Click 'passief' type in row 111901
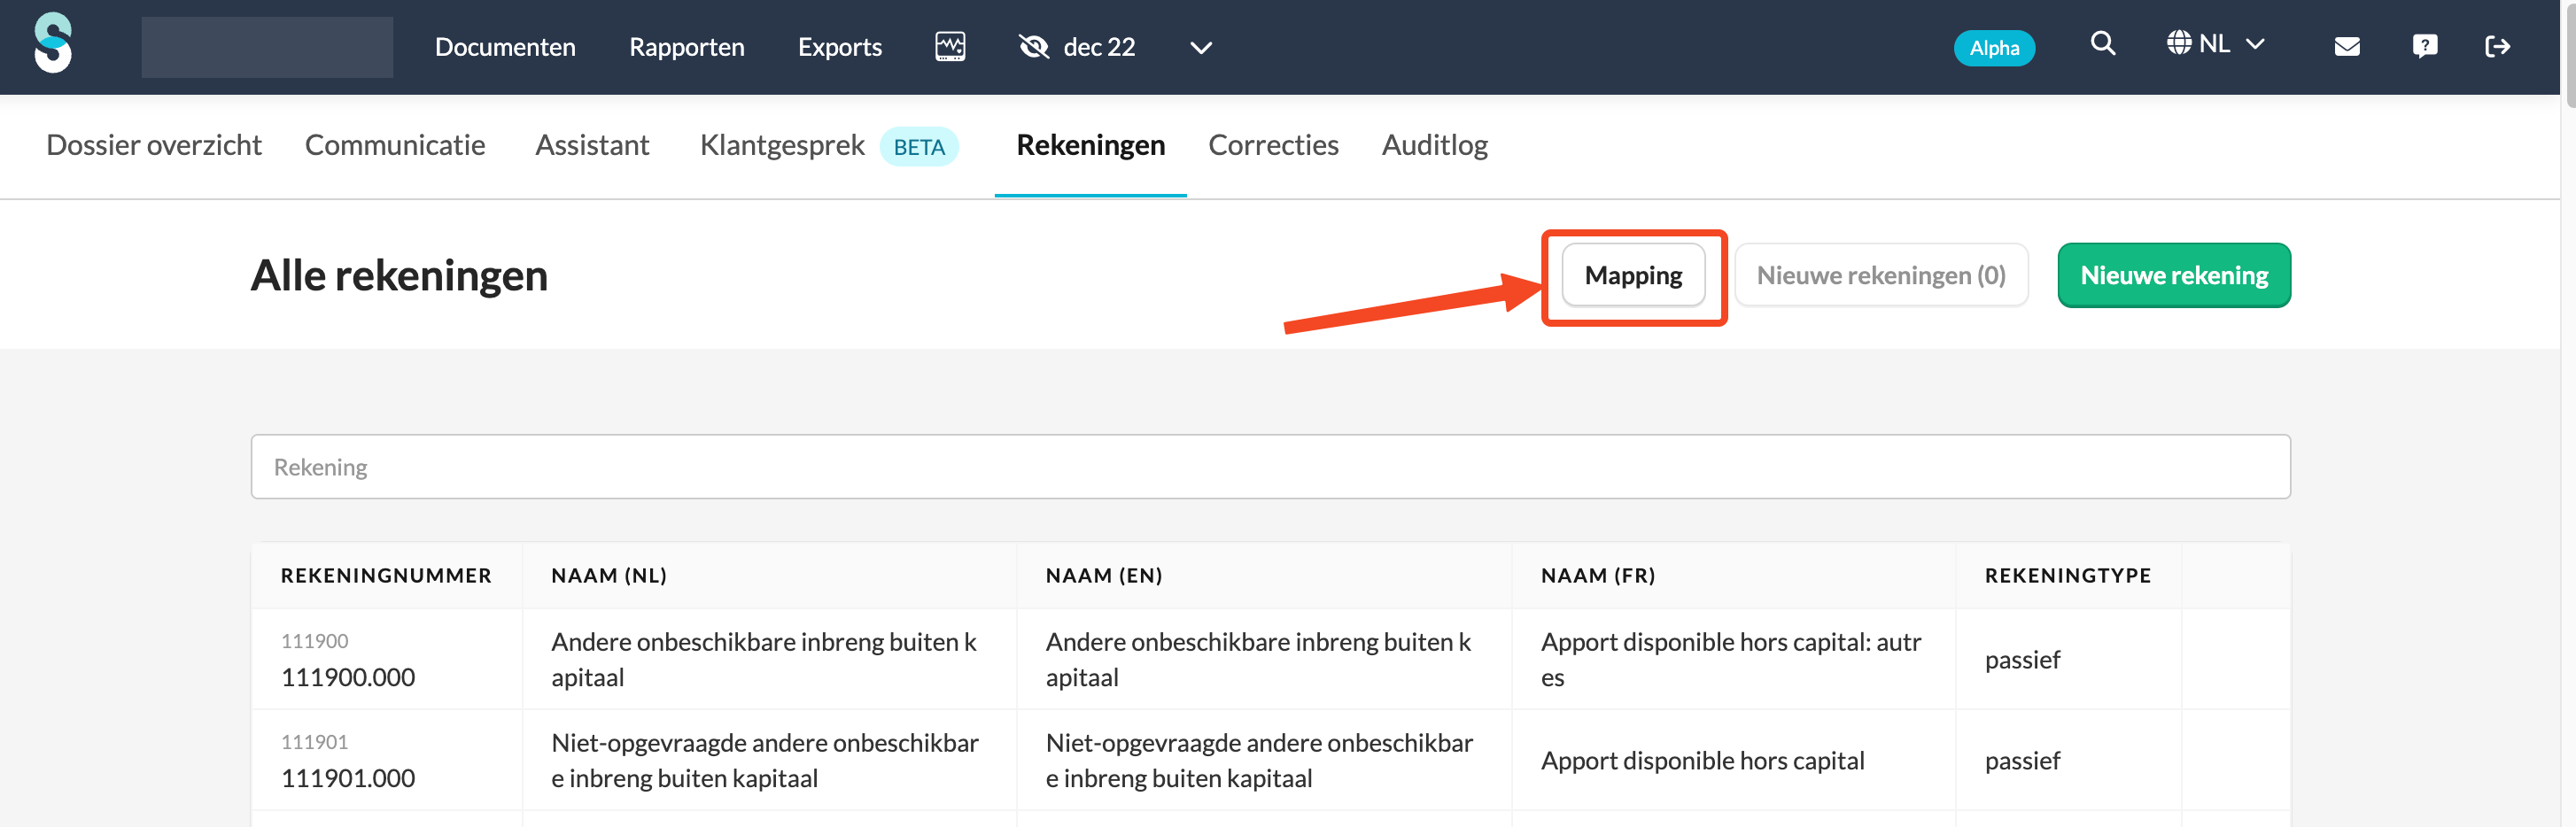Image resolution: width=2576 pixels, height=827 pixels. click(x=2022, y=761)
